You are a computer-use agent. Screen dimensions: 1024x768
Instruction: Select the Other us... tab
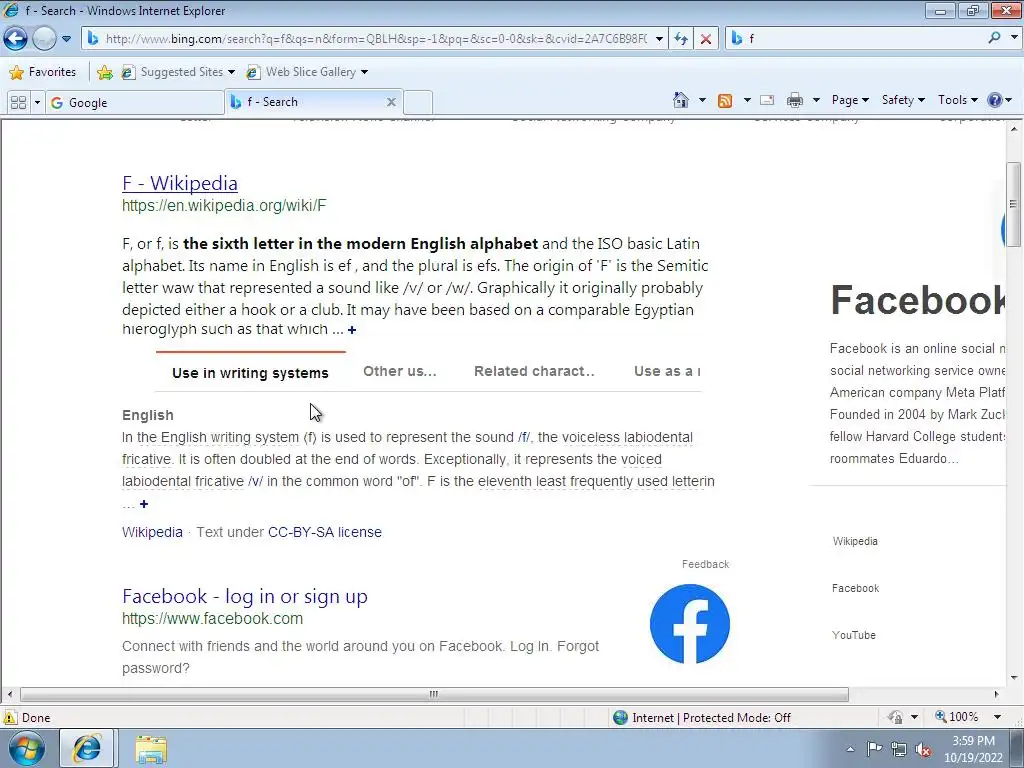tap(400, 371)
